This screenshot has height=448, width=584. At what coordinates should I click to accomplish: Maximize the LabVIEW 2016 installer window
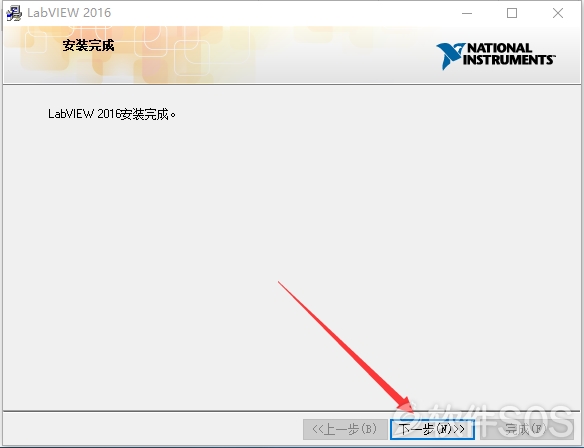[512, 13]
